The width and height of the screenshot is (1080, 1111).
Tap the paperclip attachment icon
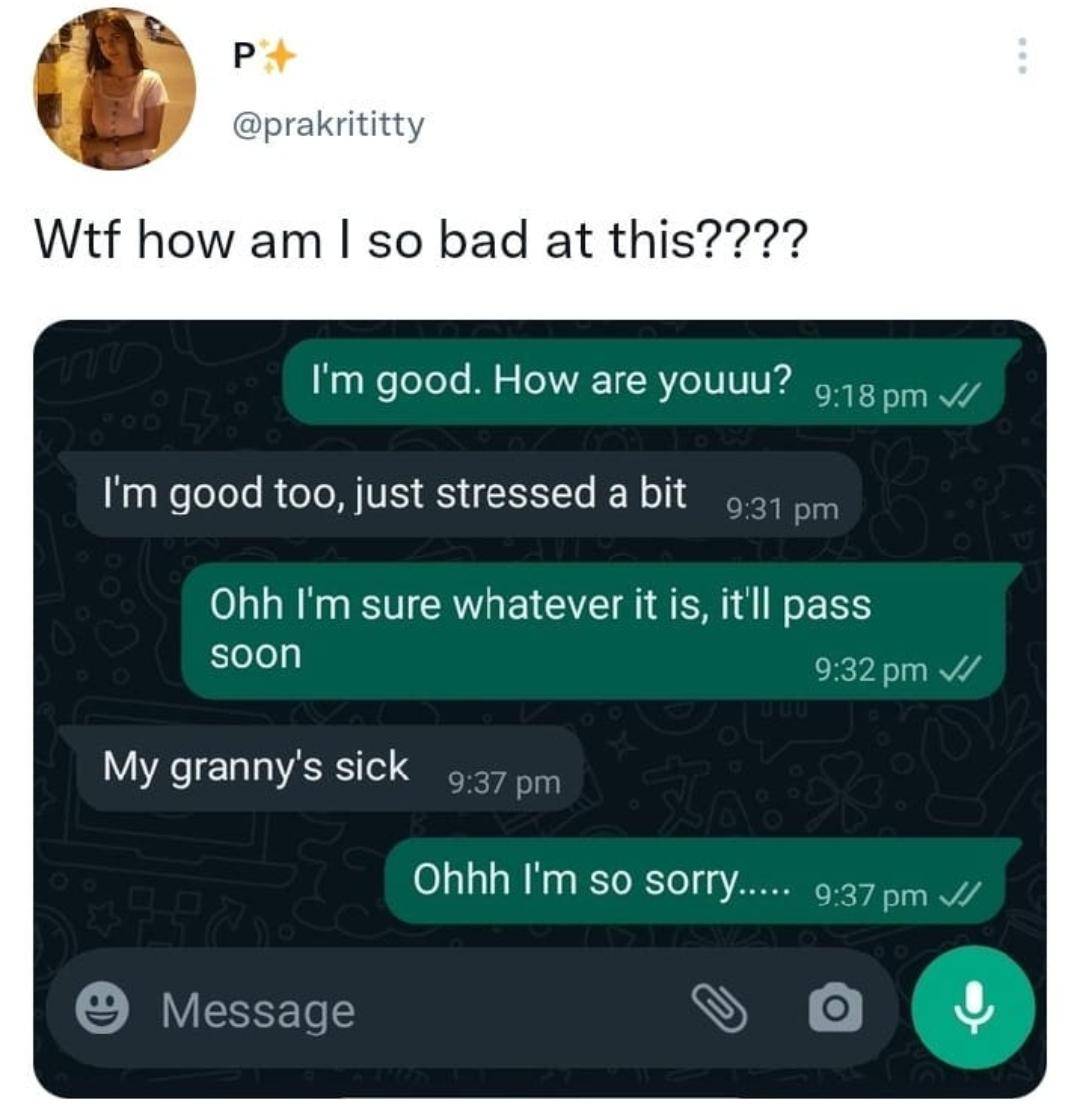pyautogui.click(x=719, y=1008)
